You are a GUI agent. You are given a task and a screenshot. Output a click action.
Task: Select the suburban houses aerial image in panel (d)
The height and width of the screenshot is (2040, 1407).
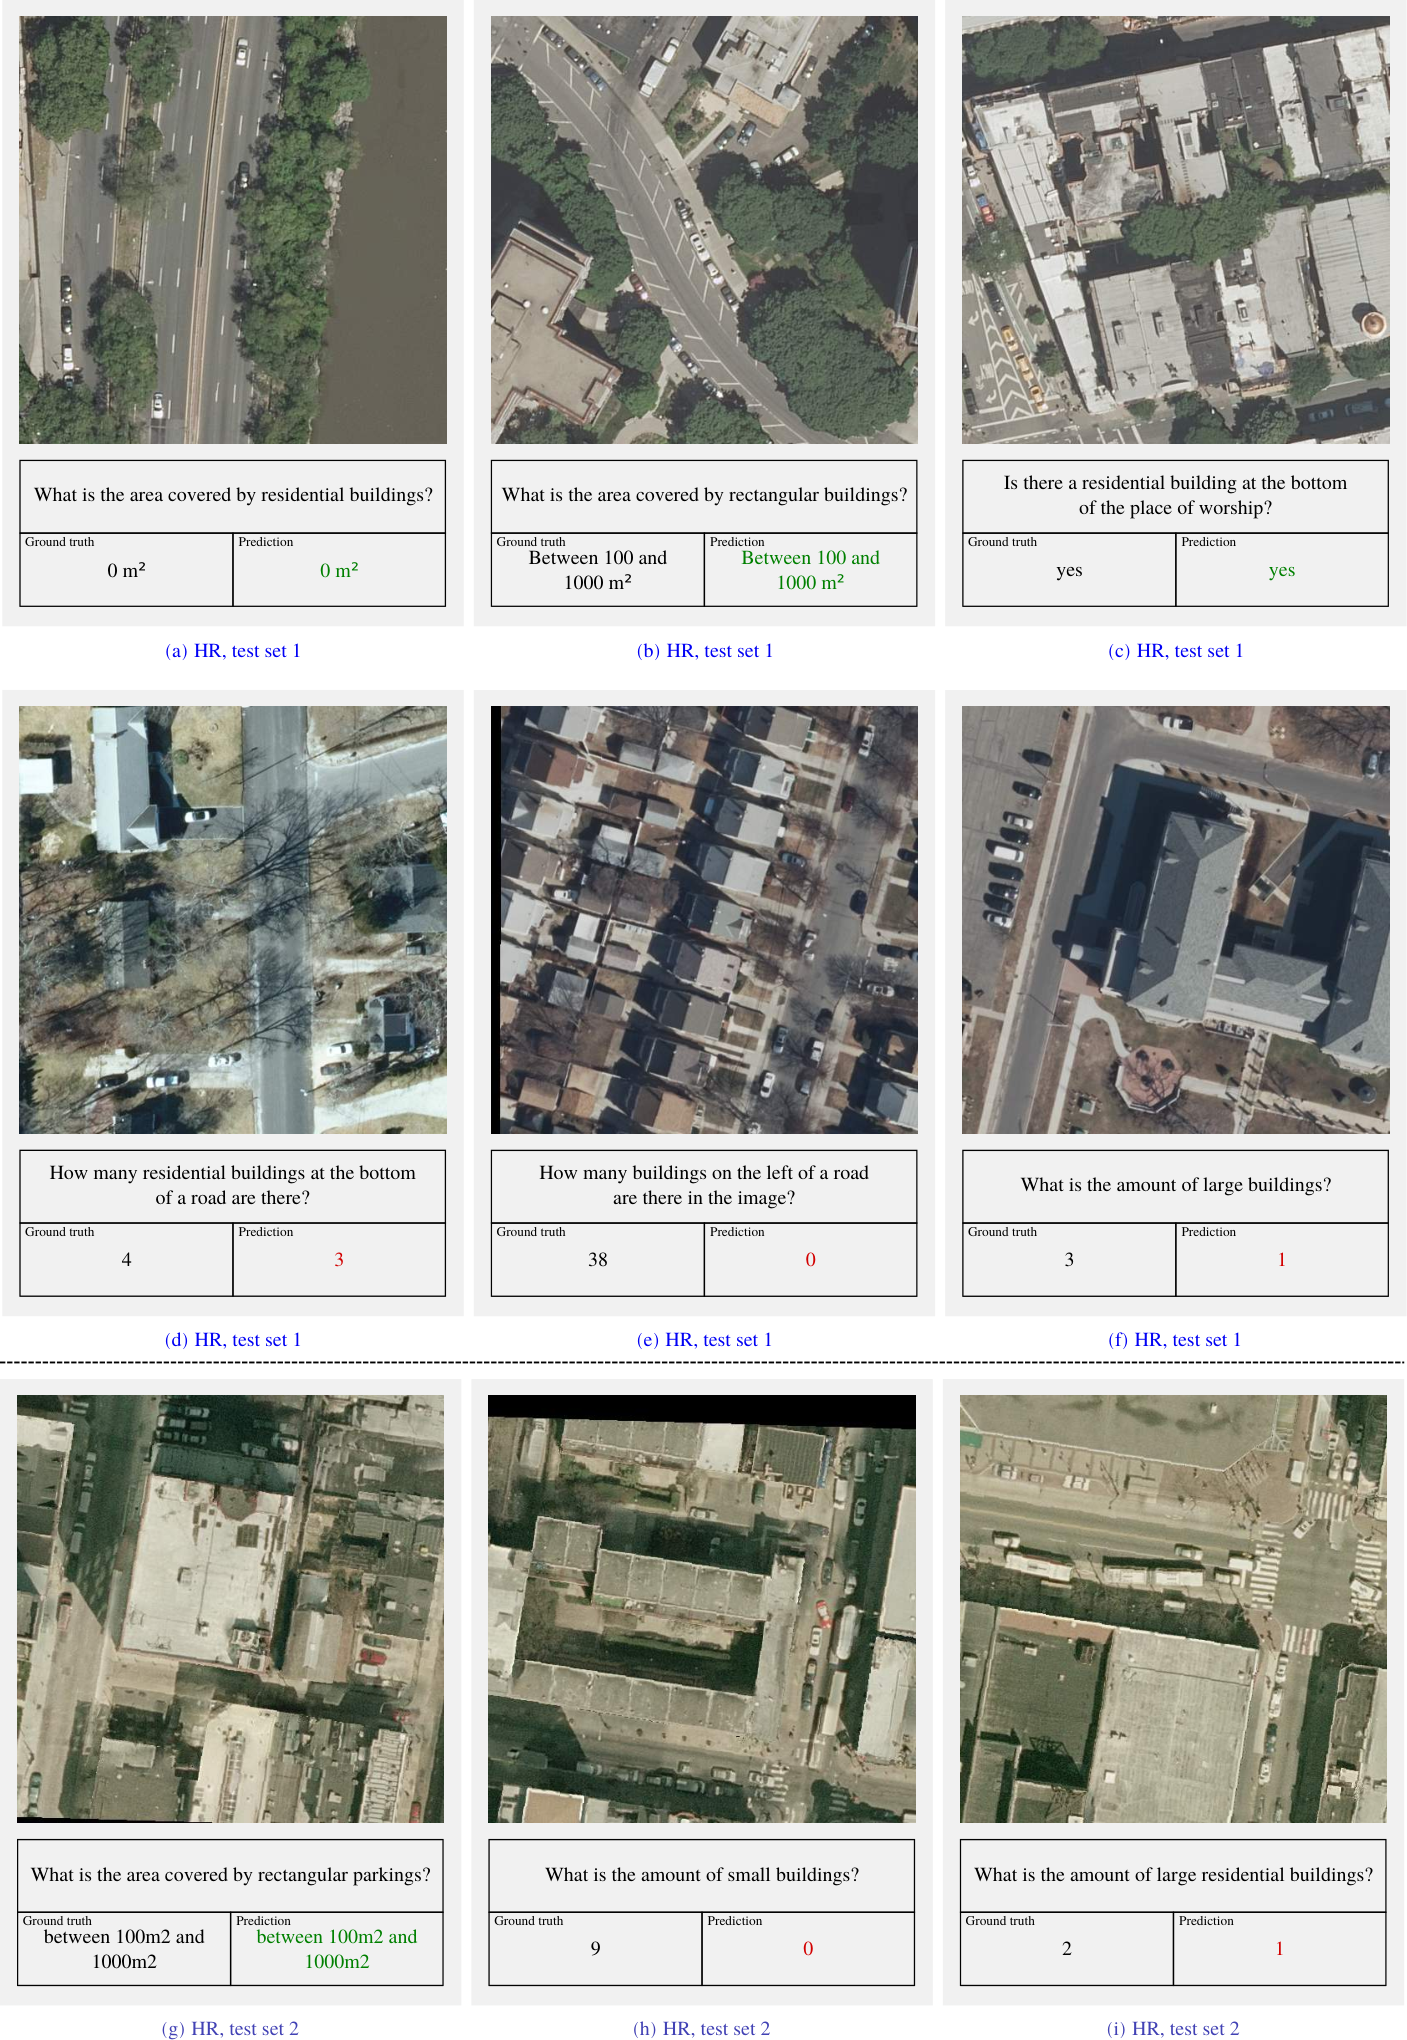point(233,920)
